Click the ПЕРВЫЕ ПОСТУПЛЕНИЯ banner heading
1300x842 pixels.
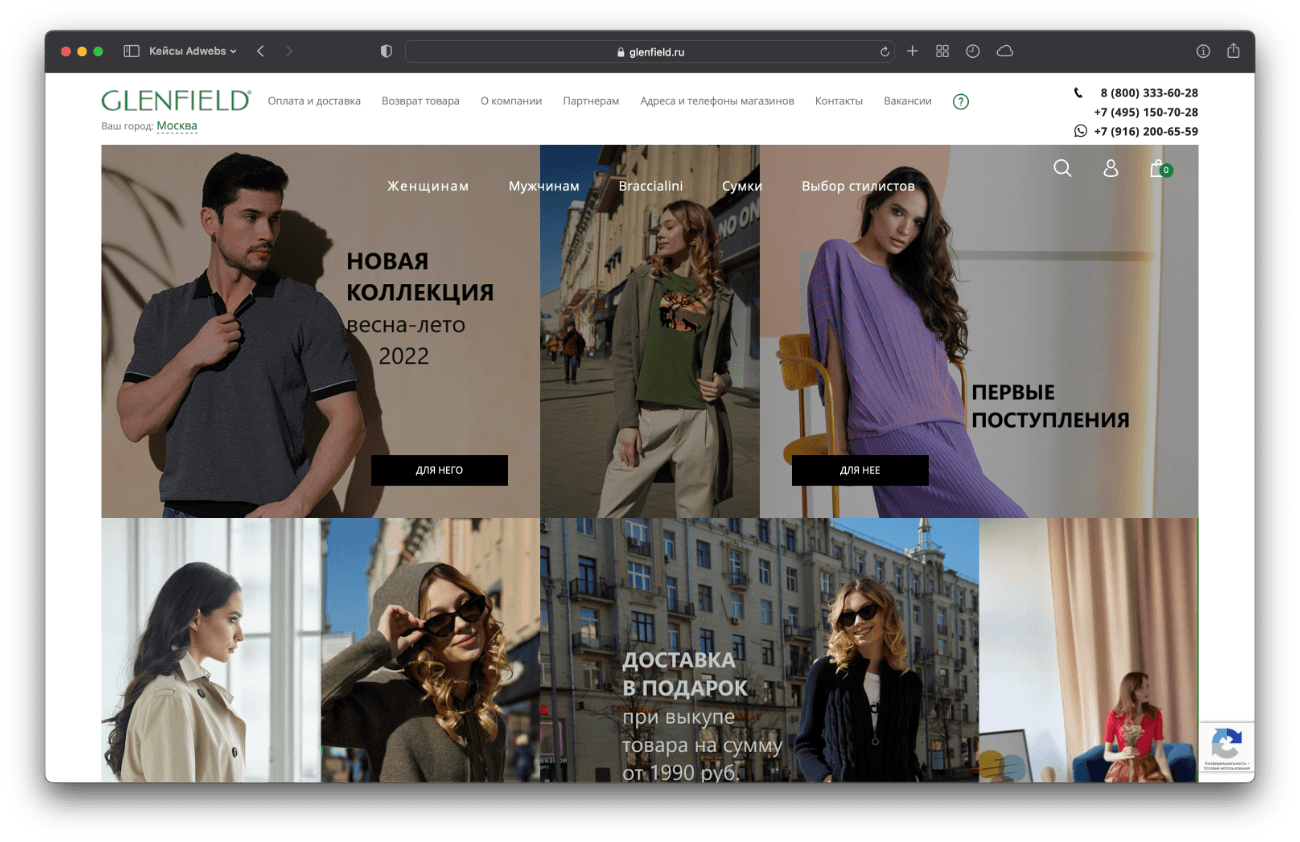click(x=1050, y=406)
